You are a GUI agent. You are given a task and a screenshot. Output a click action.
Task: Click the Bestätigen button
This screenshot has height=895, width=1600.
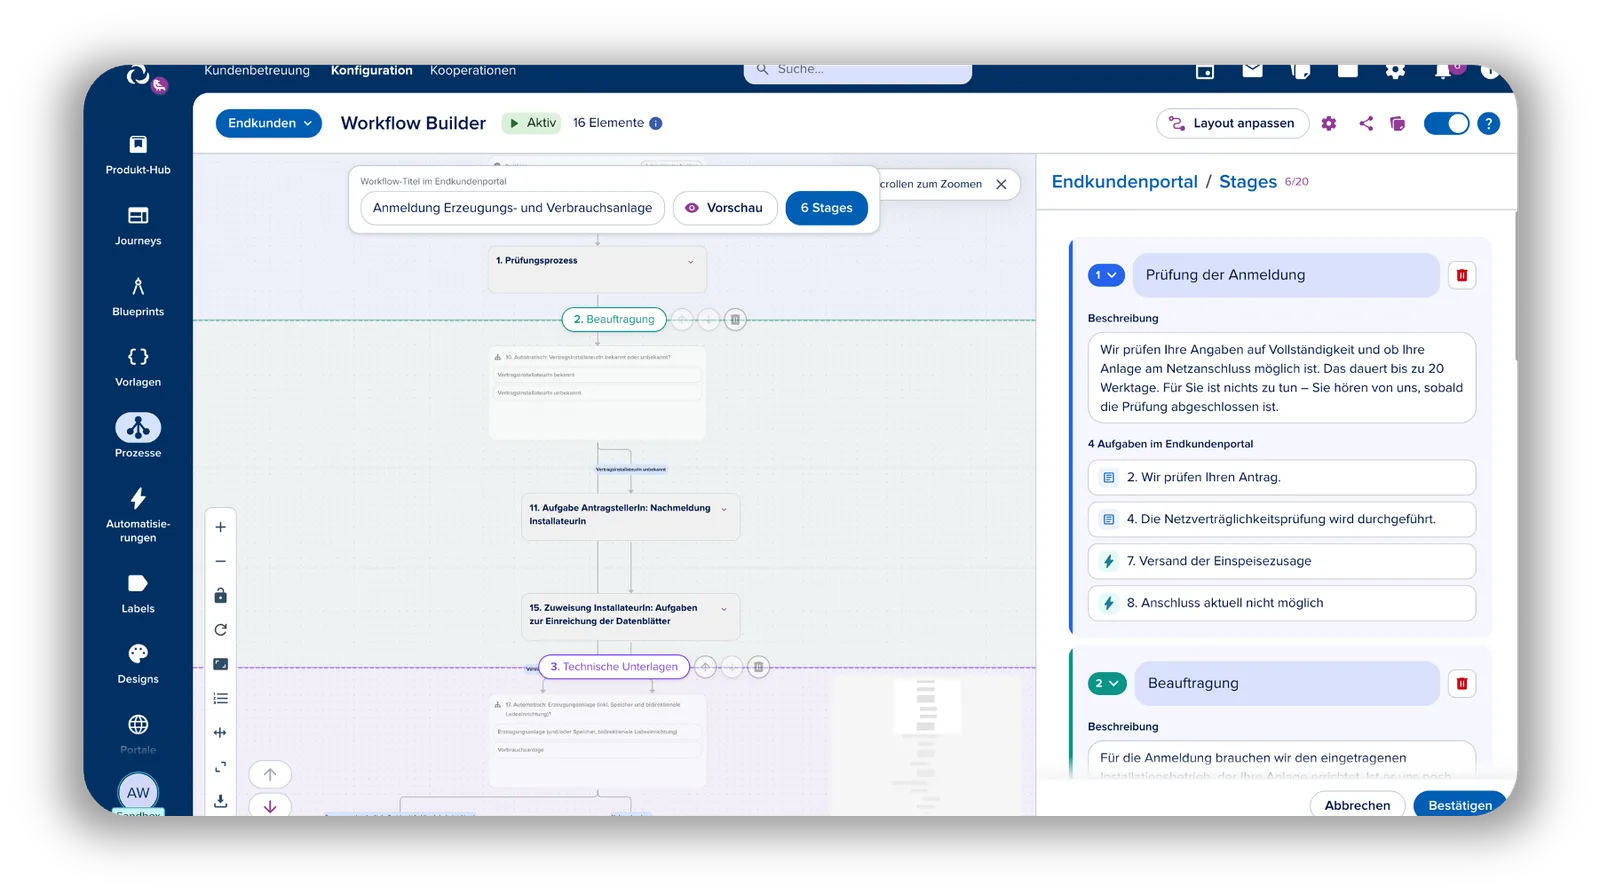coord(1460,805)
